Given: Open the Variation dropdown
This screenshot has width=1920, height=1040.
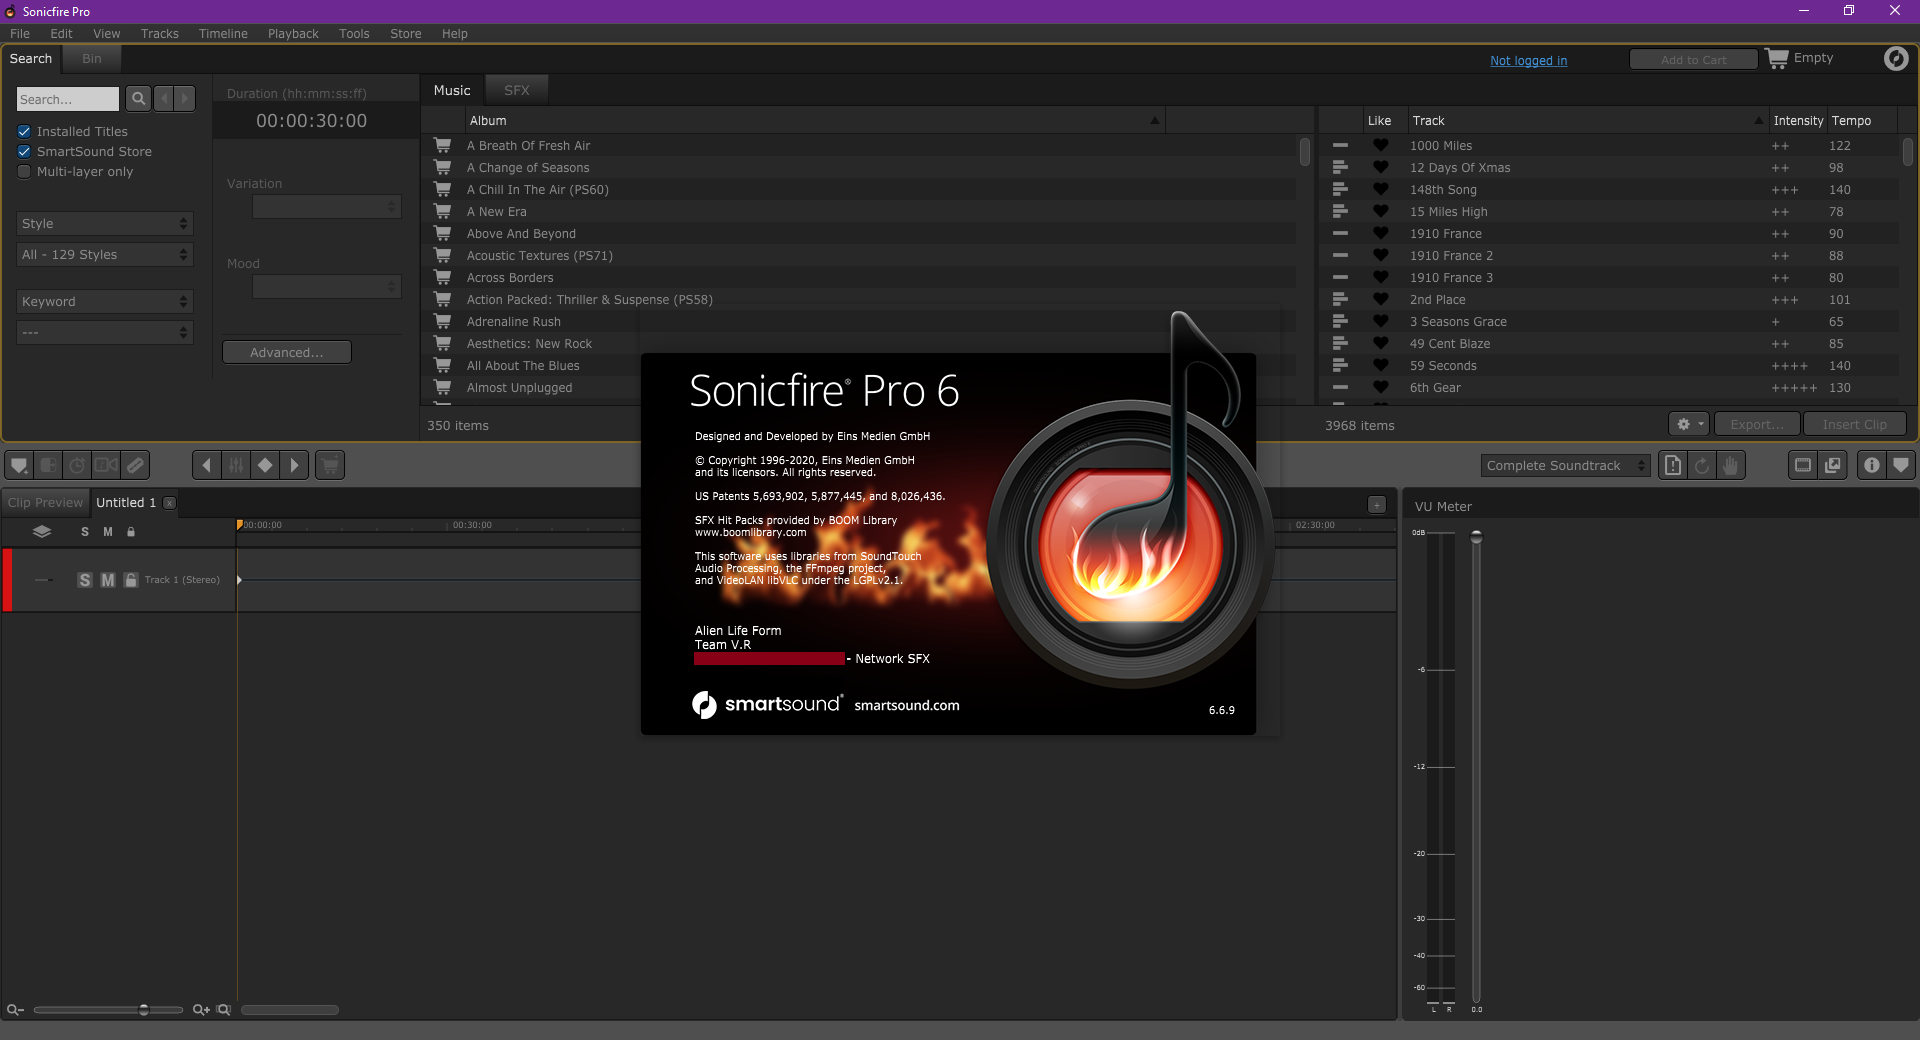Looking at the screenshot, I should [327, 207].
